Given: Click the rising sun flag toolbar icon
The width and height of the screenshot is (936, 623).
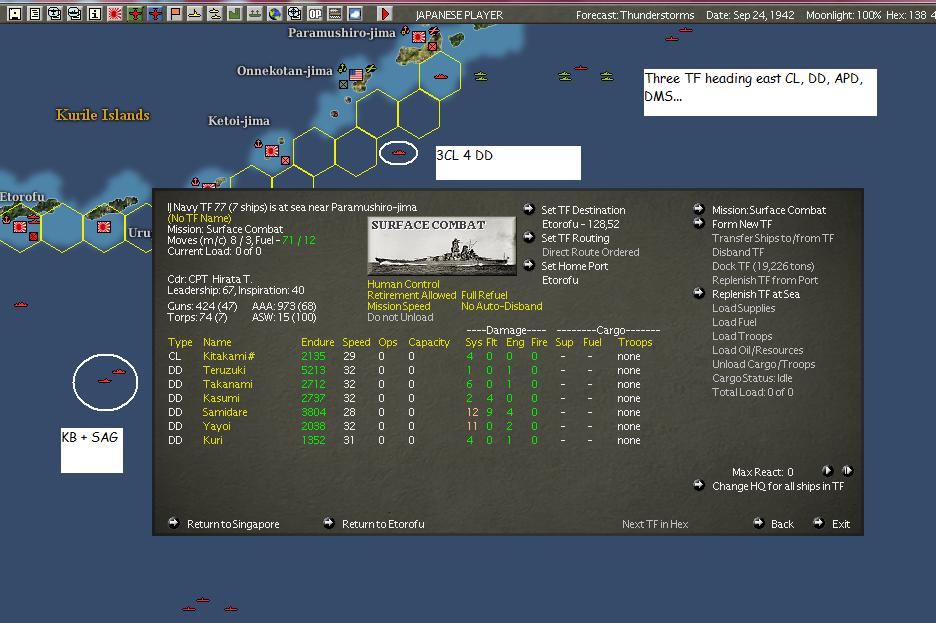Looking at the screenshot, I should [115, 13].
